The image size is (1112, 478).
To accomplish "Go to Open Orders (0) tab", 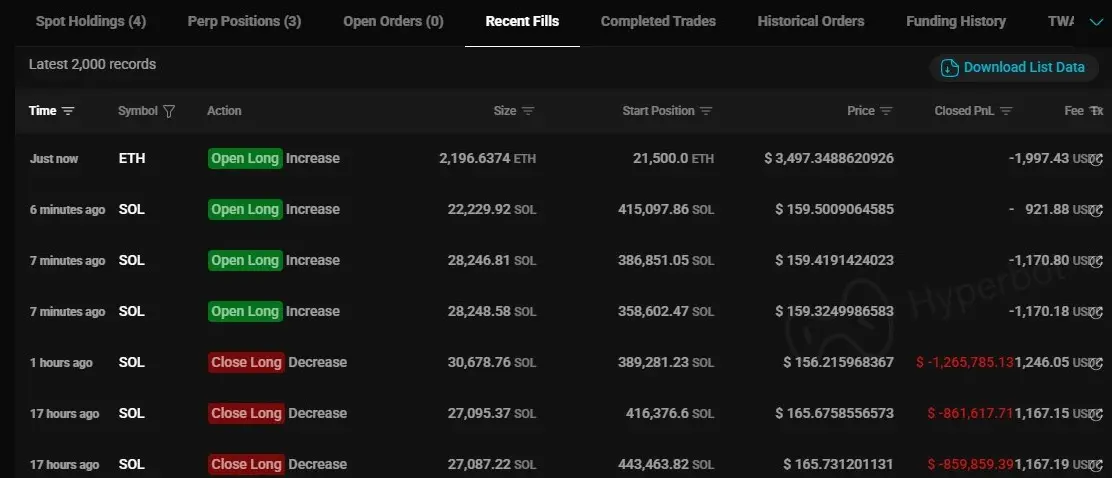I will point(394,21).
